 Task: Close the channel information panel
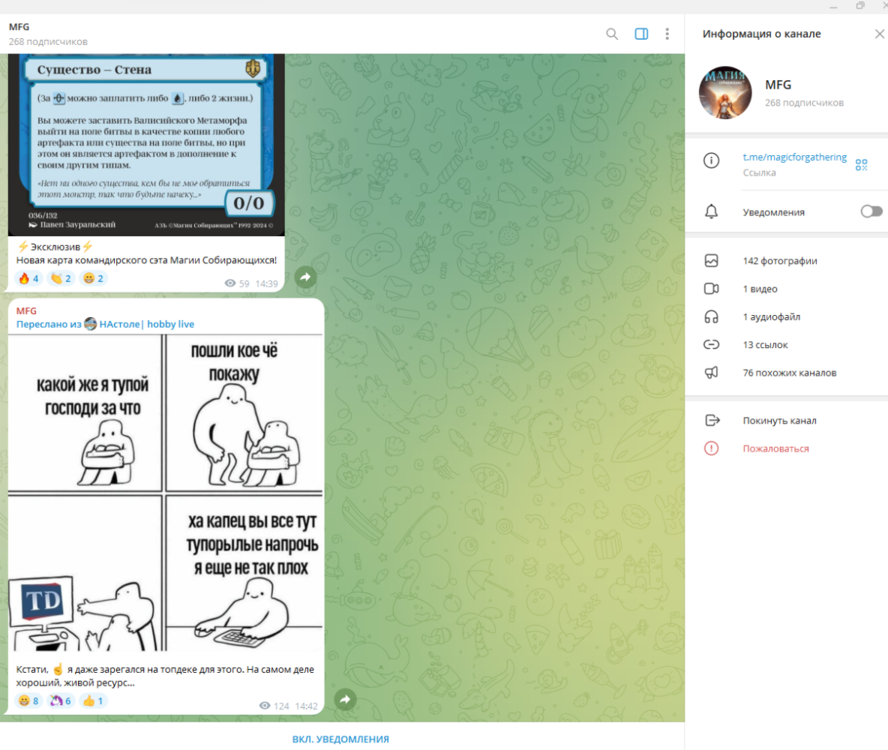pyautogui.click(x=879, y=34)
